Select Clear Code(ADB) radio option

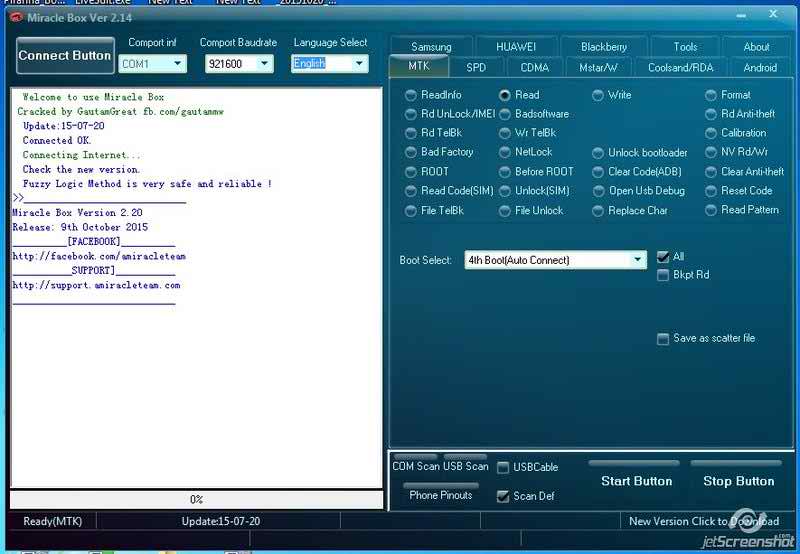click(637, 171)
